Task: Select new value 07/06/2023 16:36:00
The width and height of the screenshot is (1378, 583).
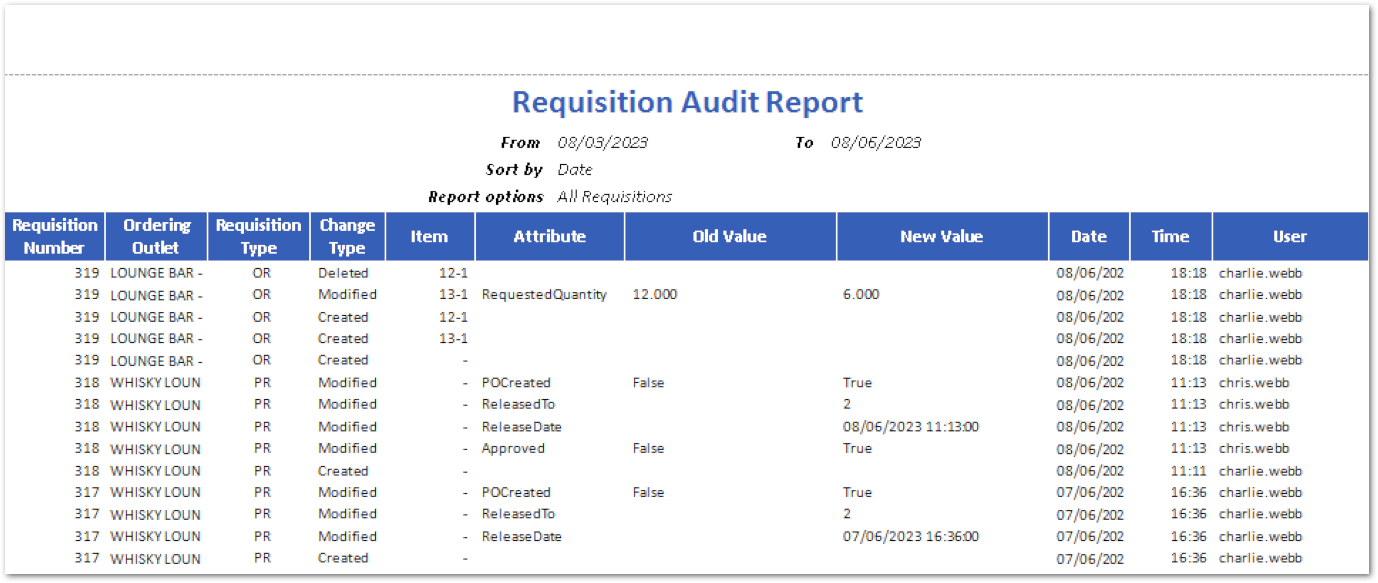Action: 911,537
